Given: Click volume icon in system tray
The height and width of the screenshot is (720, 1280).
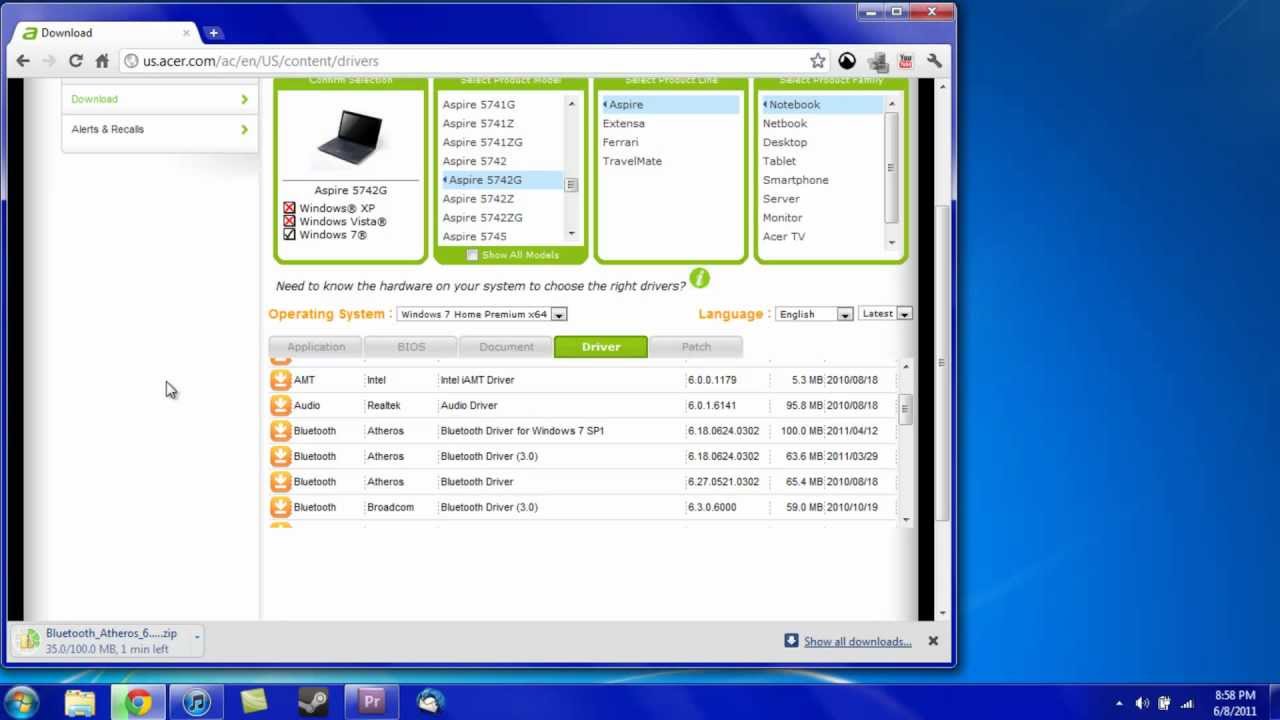Looking at the screenshot, I should [1142, 703].
